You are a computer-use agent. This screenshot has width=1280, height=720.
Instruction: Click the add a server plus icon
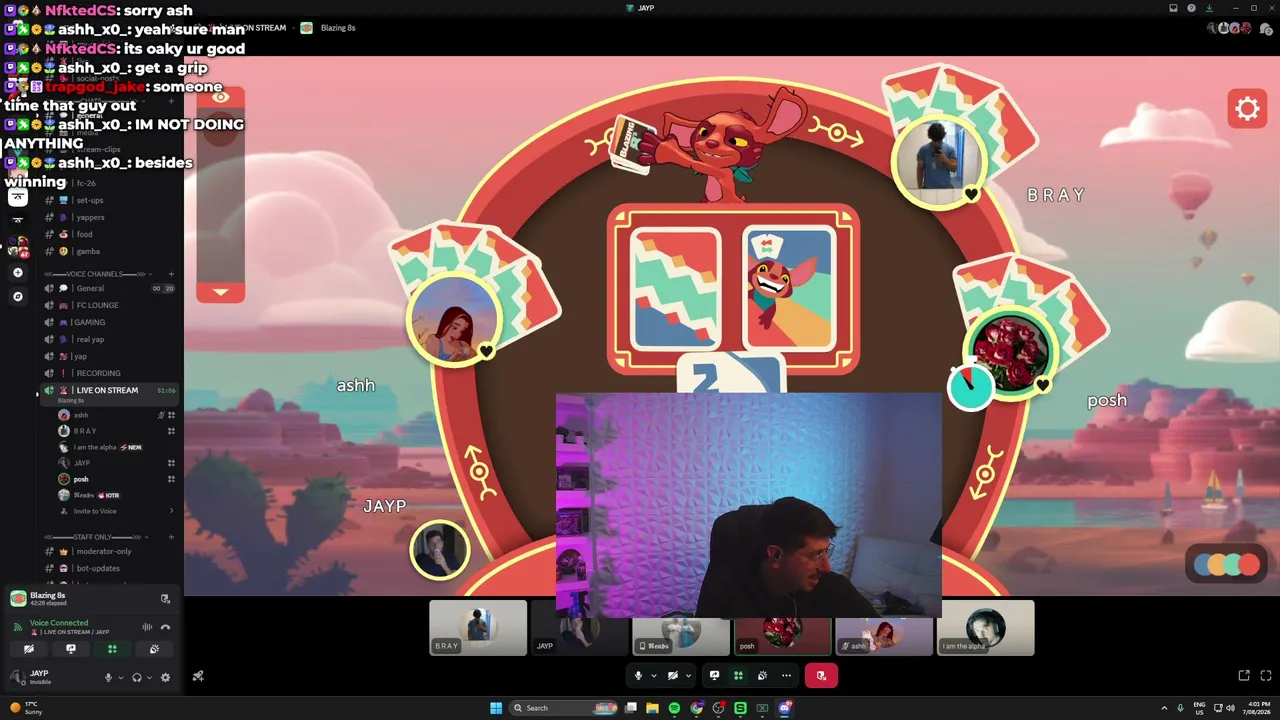[17, 272]
